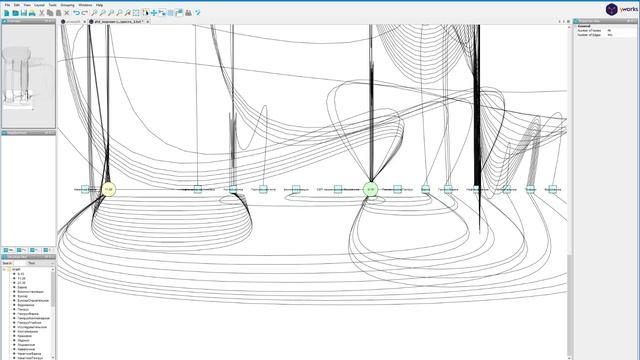Print the graph with the printer icon
The height and width of the screenshot is (360, 640).
(32, 13)
